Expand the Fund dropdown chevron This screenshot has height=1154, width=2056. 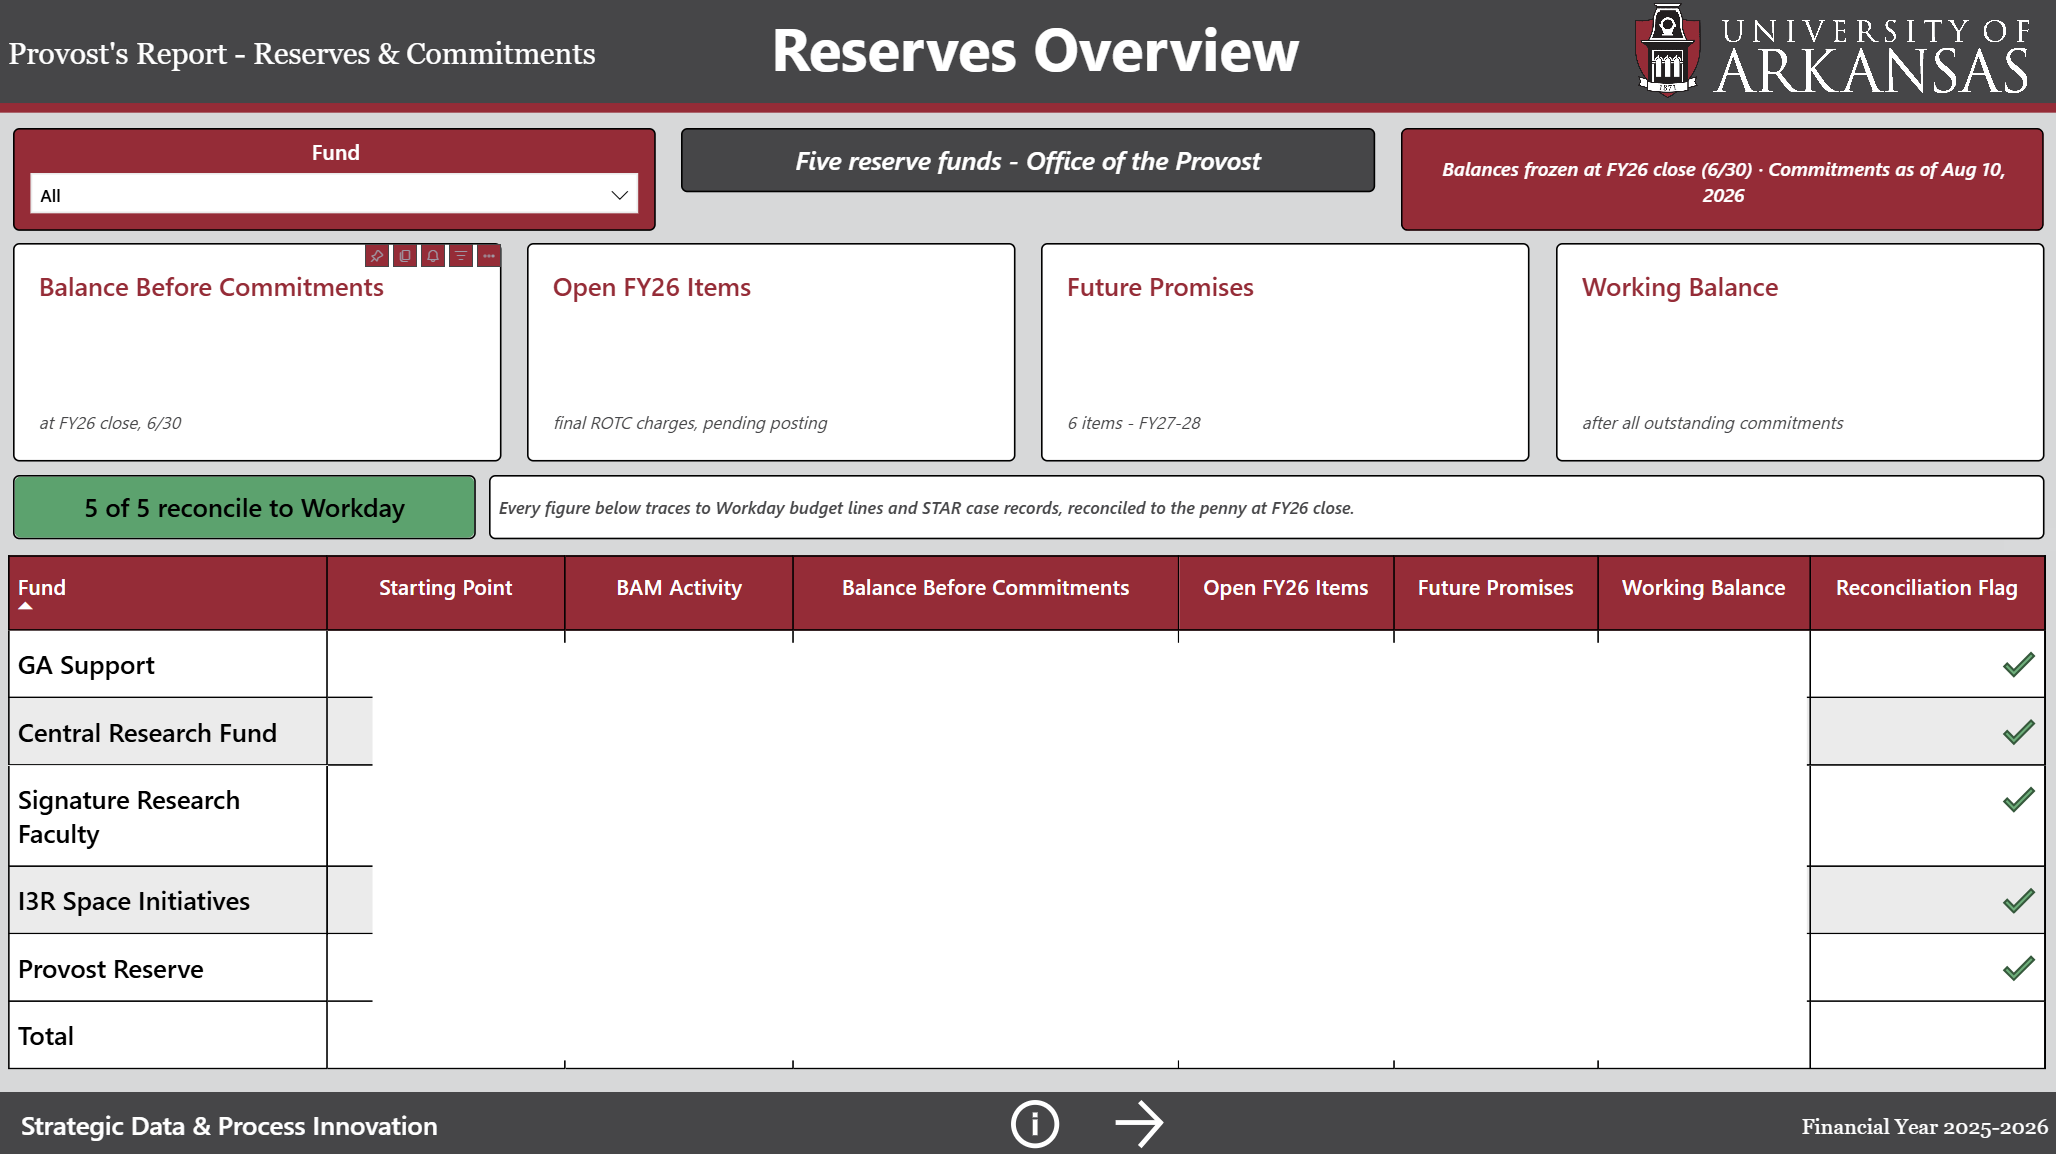[x=620, y=195]
